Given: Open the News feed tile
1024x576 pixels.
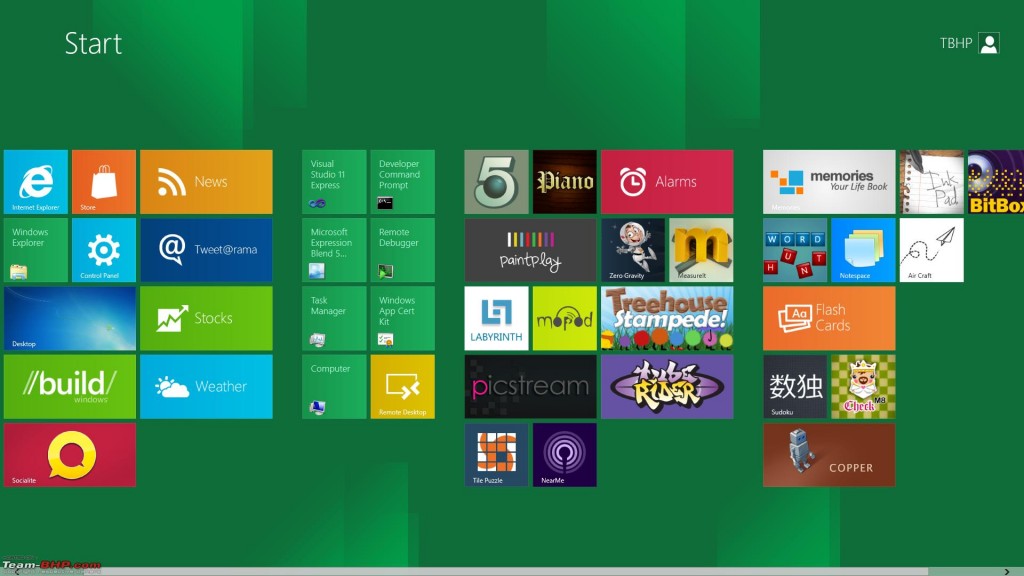Looking at the screenshot, I should point(206,182).
